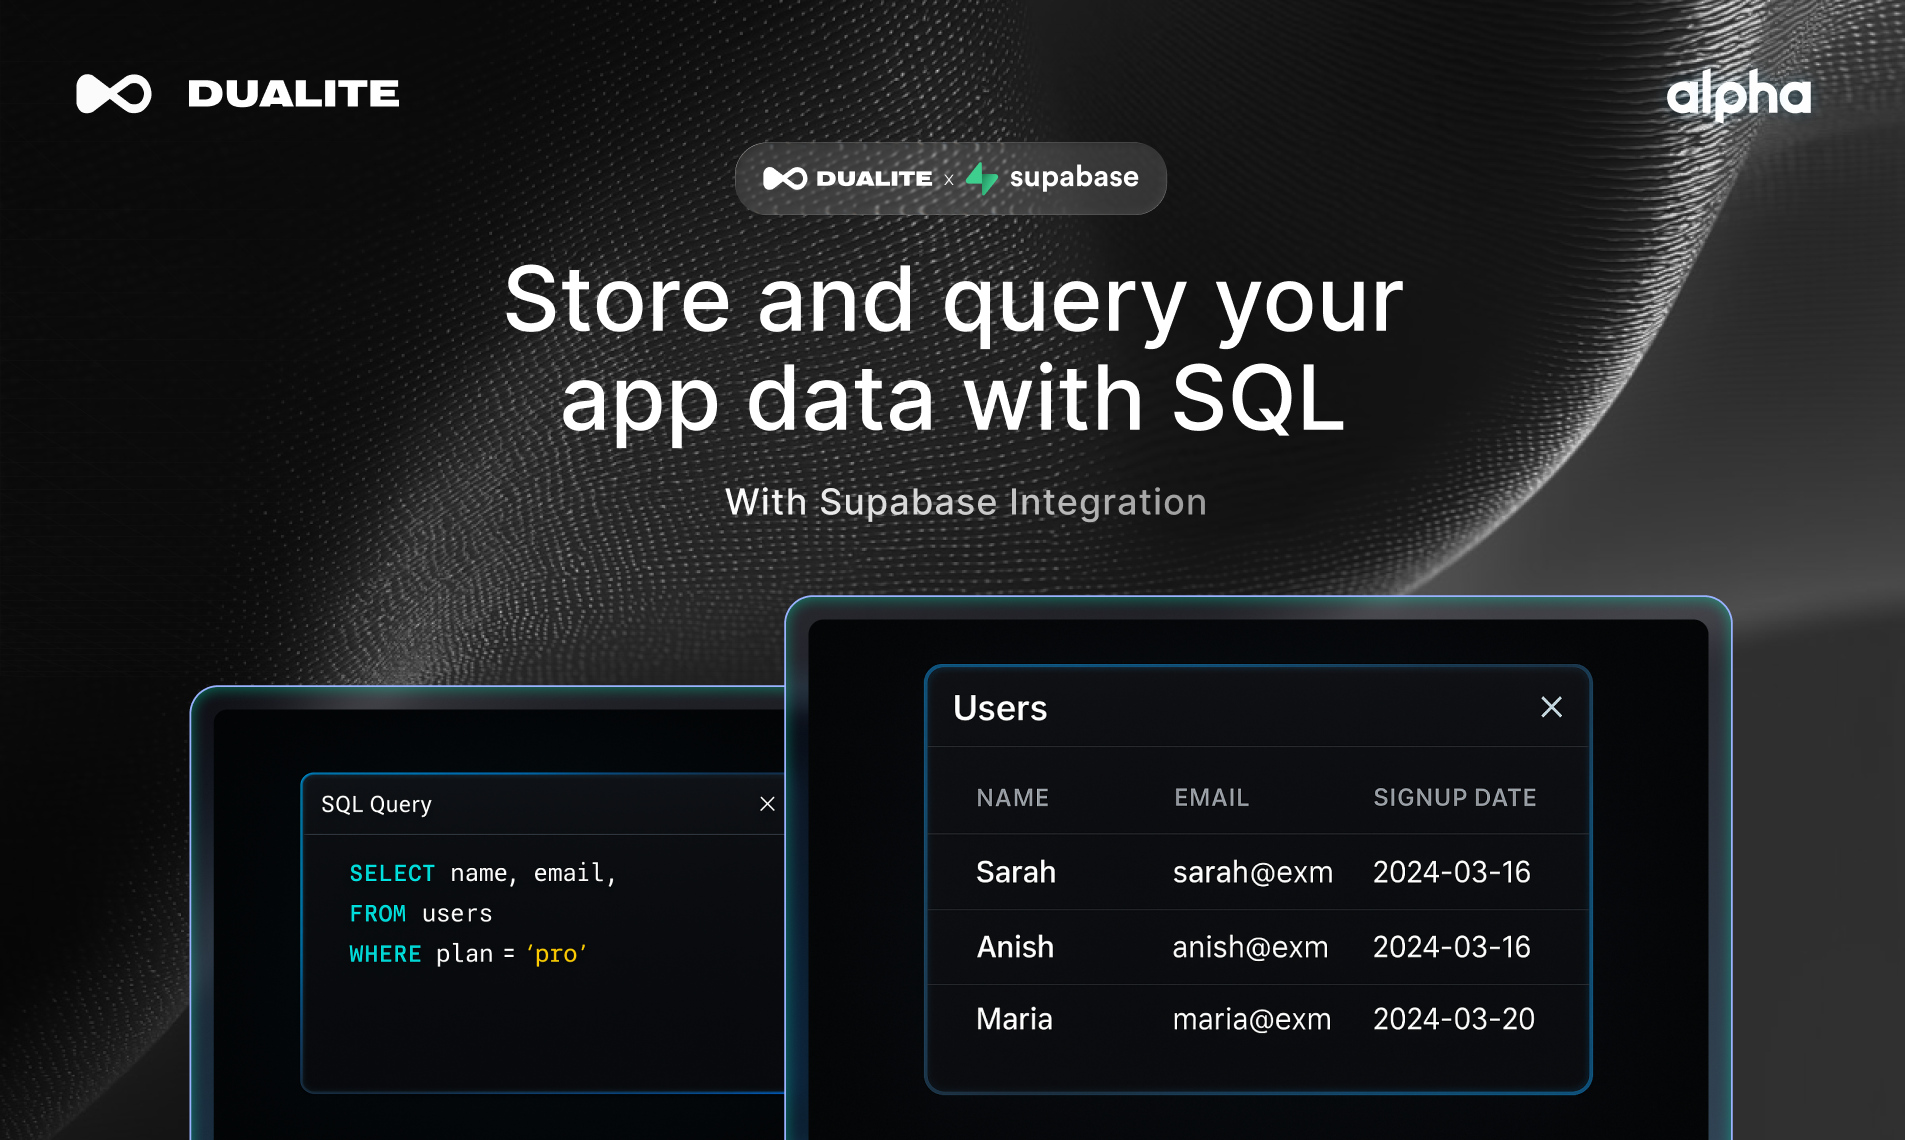Click the 'users' table name in the query
The height and width of the screenshot is (1140, 1905).
pyautogui.click(x=457, y=914)
